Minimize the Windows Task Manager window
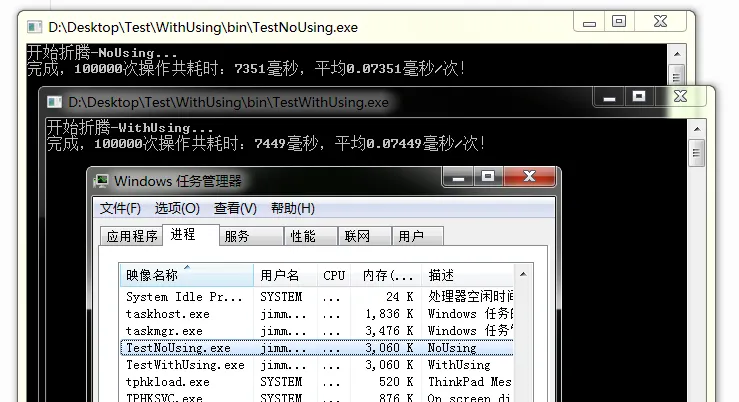The image size is (739, 402). click(x=459, y=177)
